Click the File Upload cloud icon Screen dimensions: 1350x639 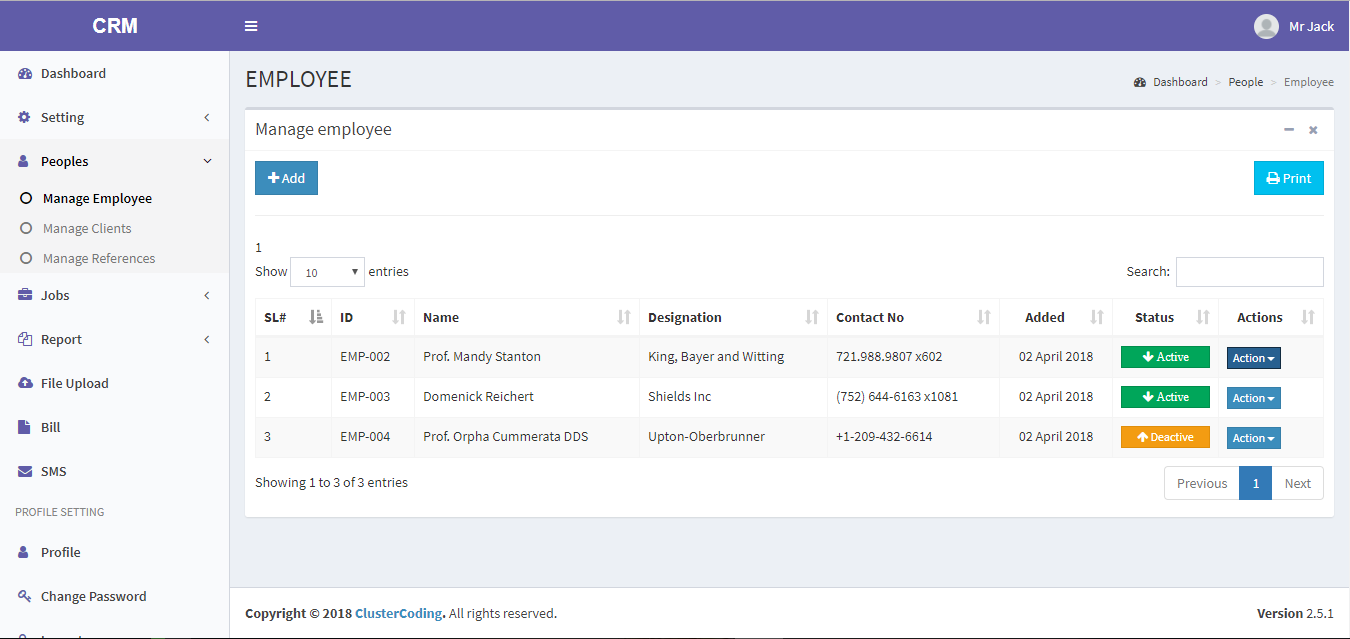[x=25, y=384]
